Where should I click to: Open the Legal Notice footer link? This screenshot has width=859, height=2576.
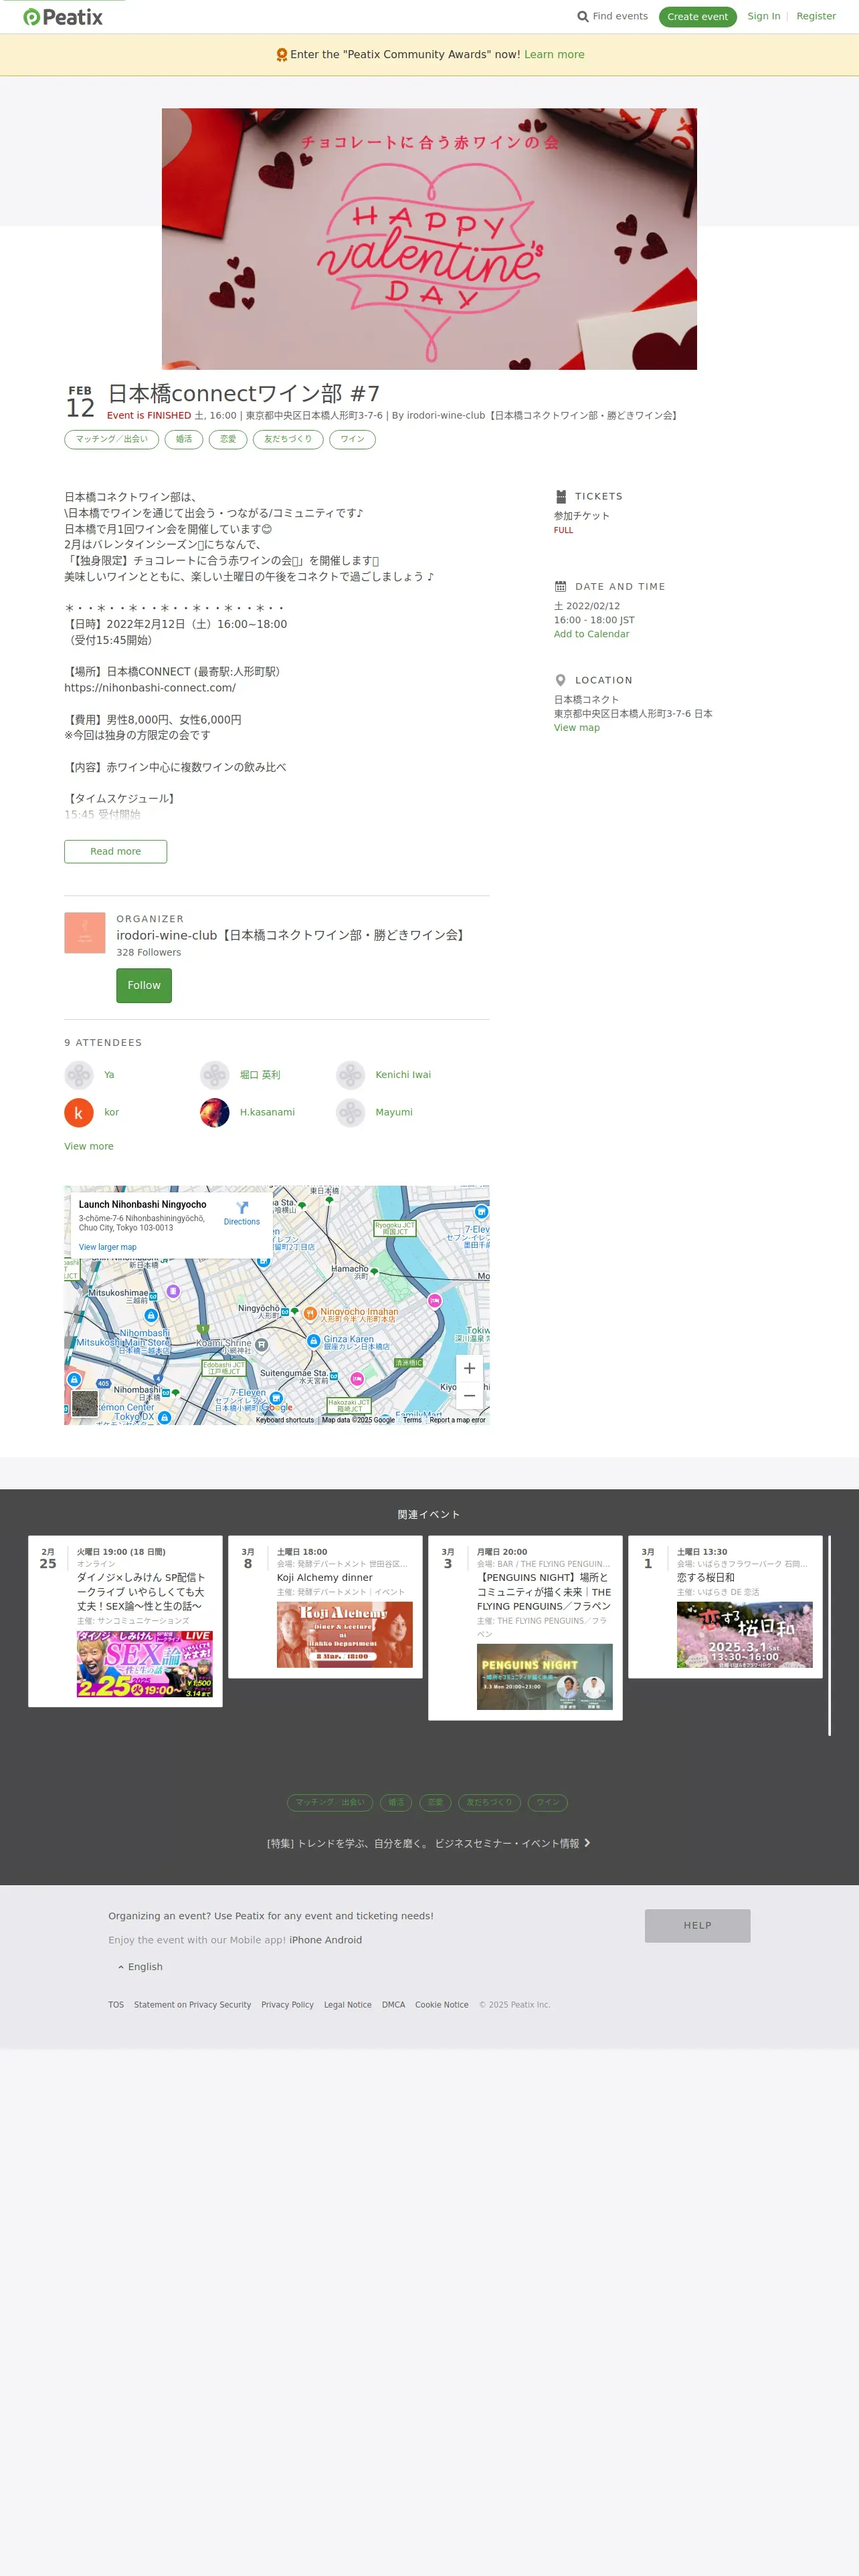348,2004
